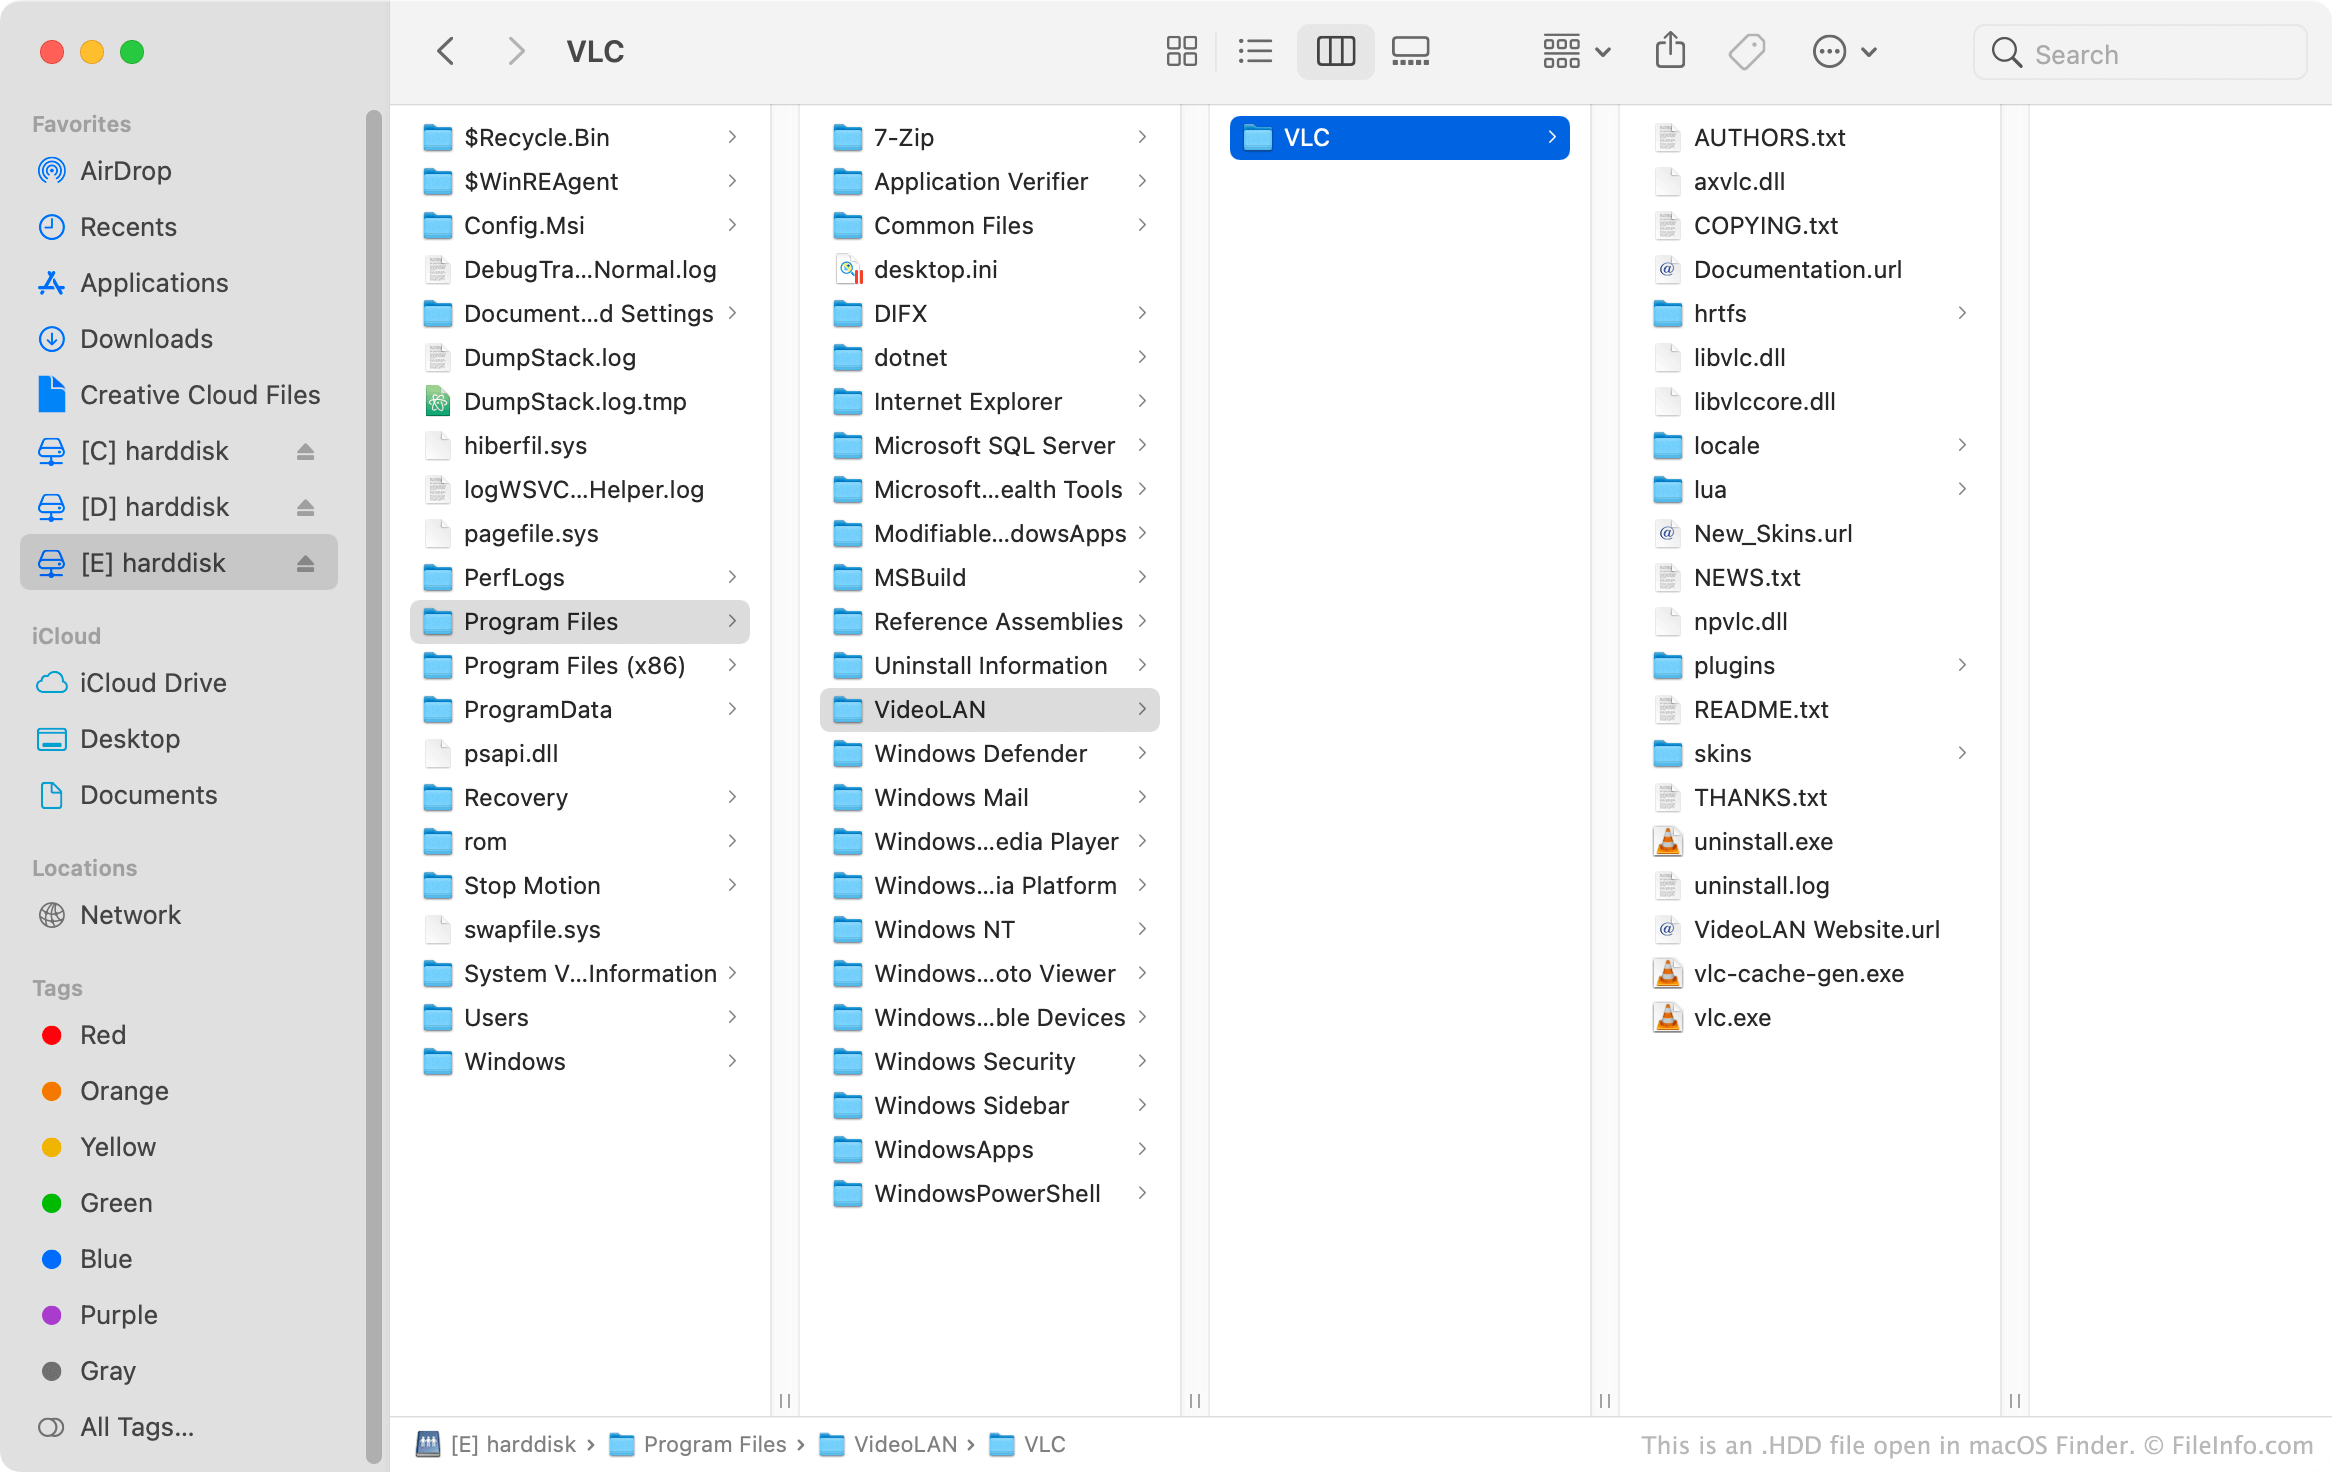Screen dimensions: 2332x1472
Task: Select the Red tag
Action: pyautogui.click(x=102, y=1035)
